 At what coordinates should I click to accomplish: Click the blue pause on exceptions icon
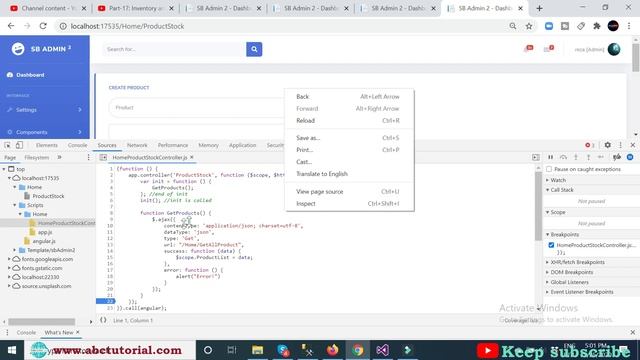pos(630,157)
